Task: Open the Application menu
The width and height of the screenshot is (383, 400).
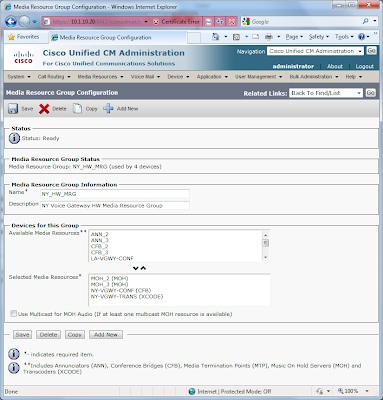Action: pos(212,77)
